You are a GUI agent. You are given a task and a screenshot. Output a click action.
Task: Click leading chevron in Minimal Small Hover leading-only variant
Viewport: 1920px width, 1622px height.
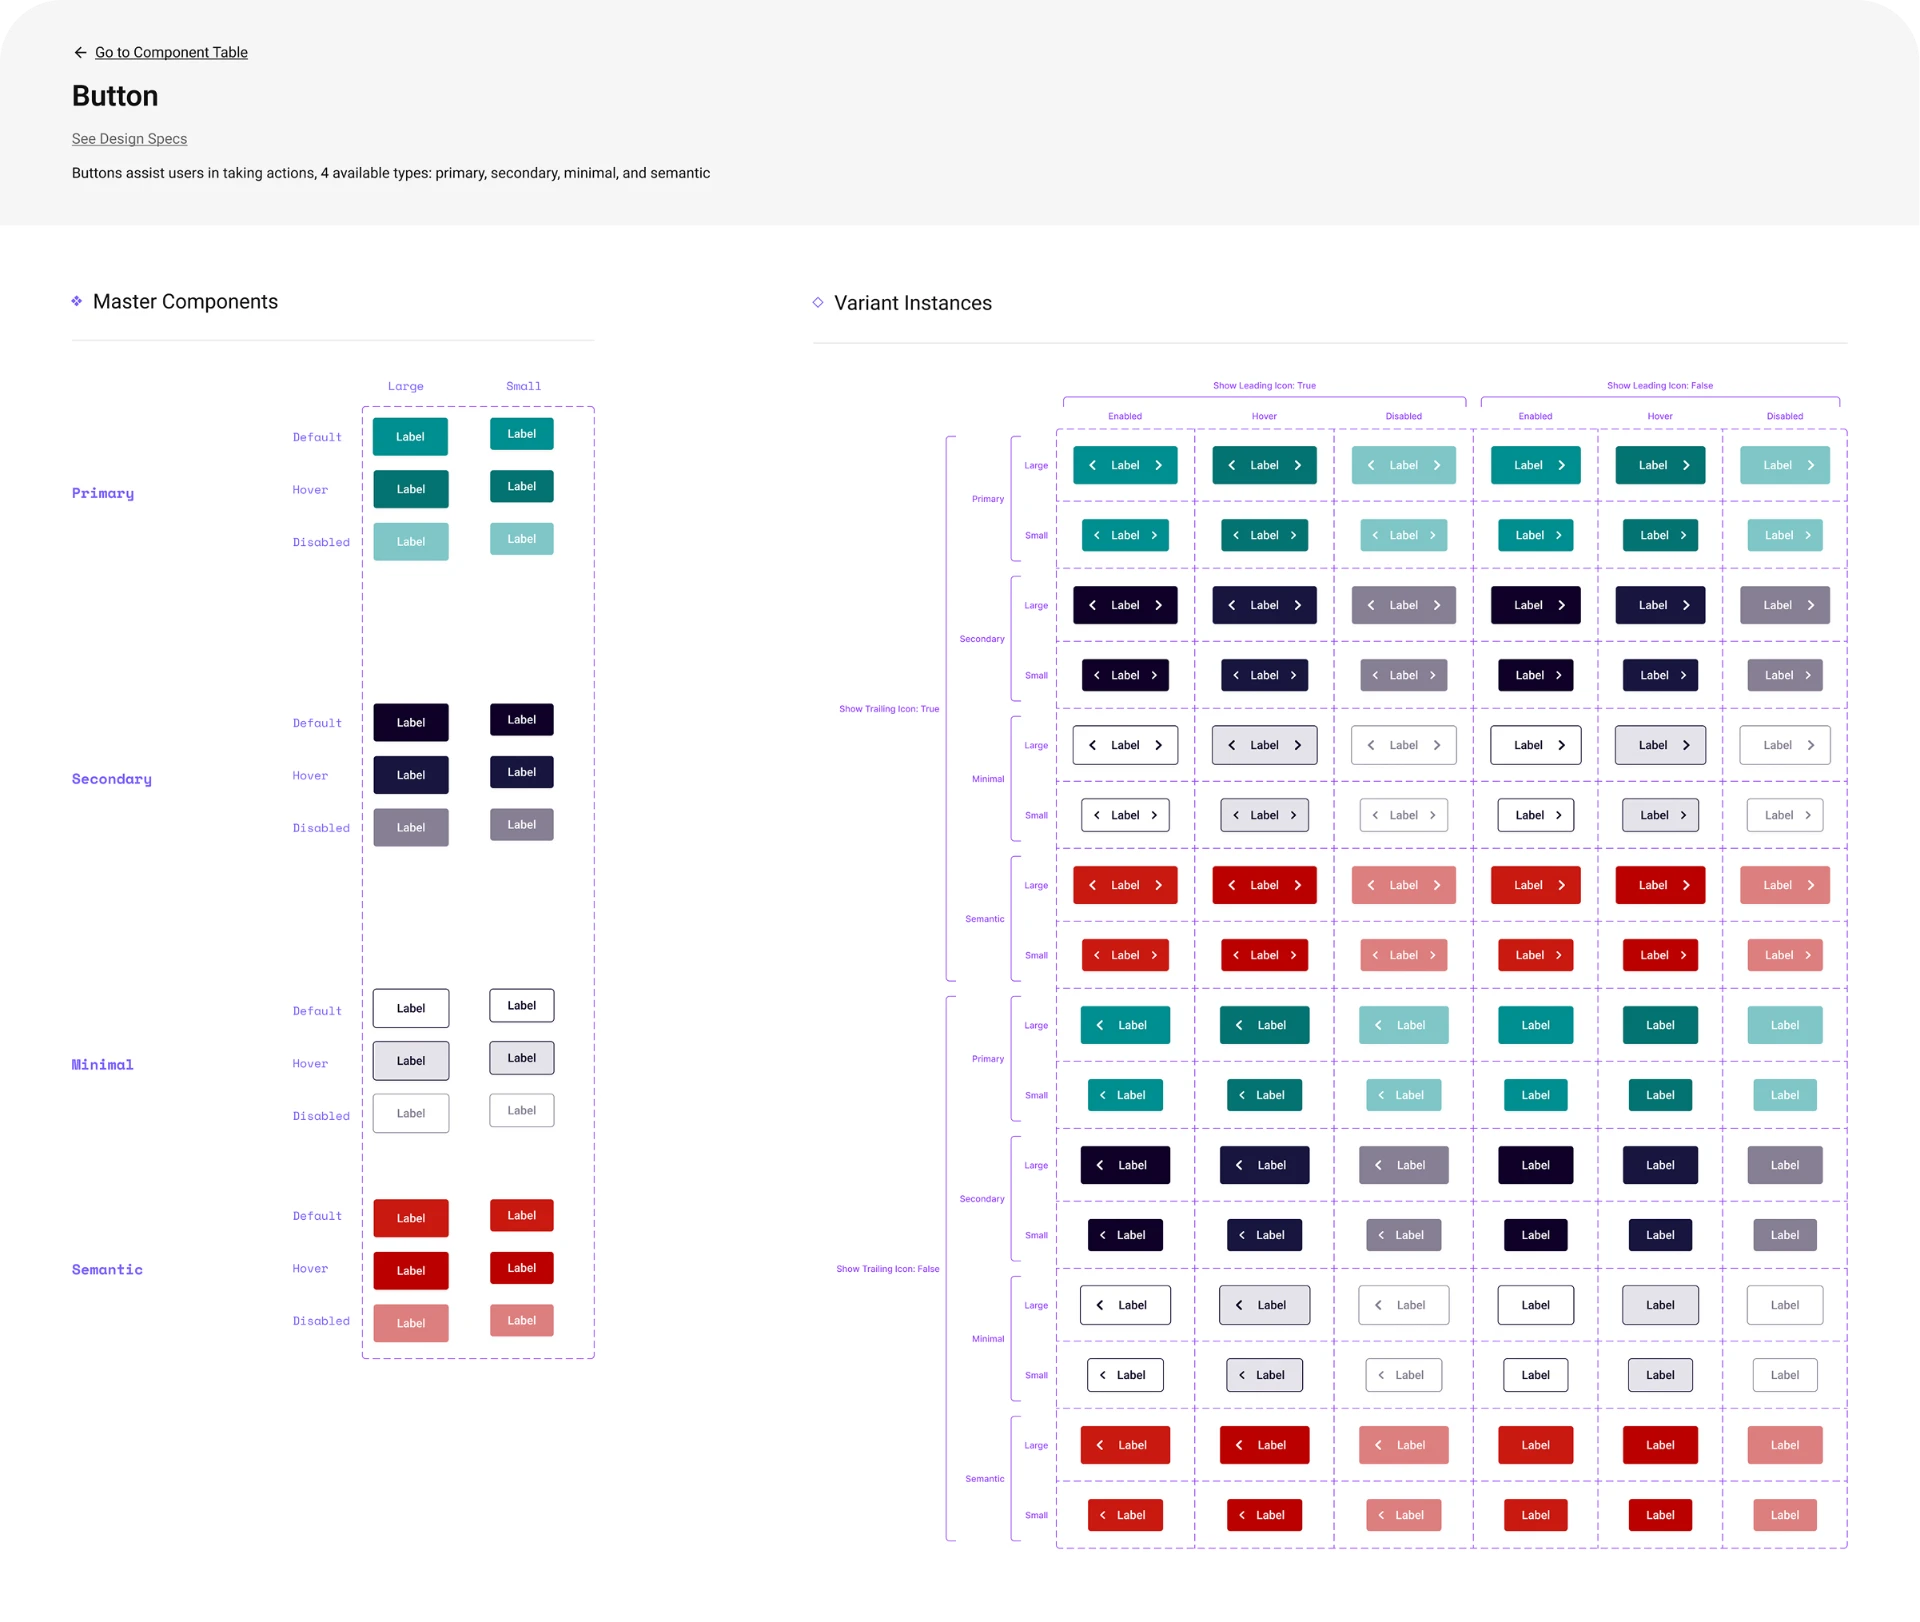click(x=1242, y=1375)
